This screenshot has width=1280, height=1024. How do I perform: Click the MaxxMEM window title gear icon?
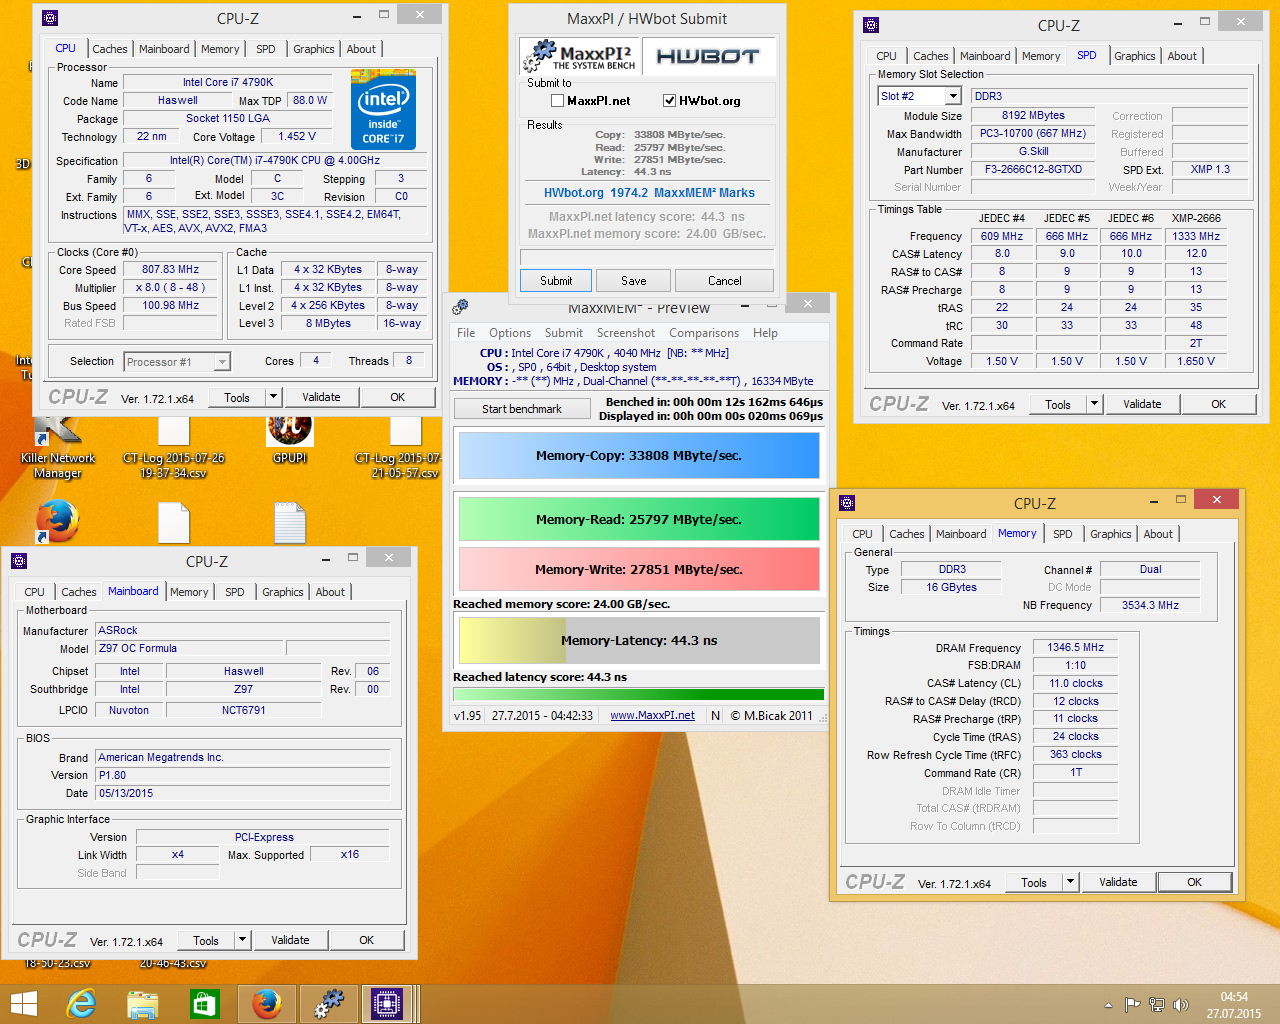point(460,306)
